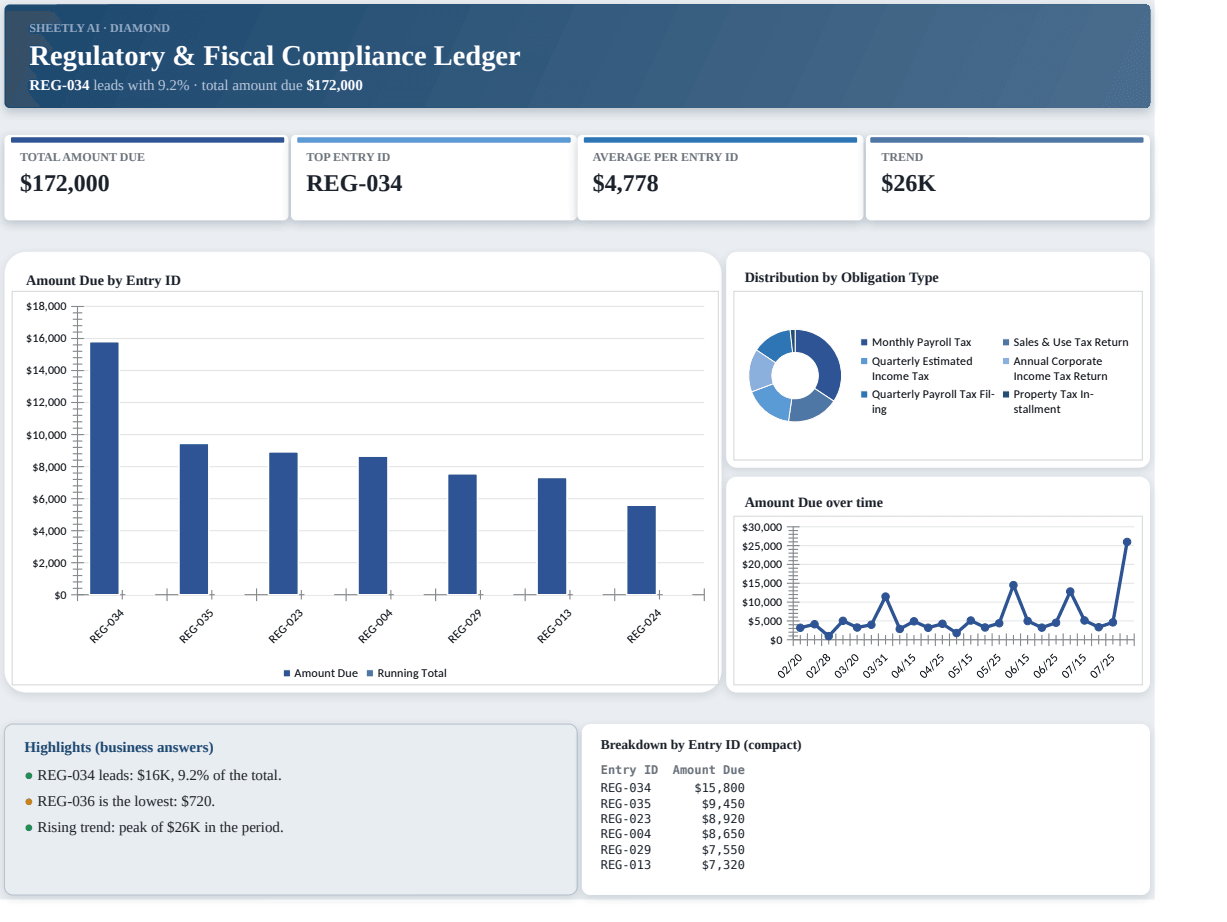Screen dimensions: 1227x922
Task: Click the Amount Due by Entry ID chart title
Action: pyautogui.click(x=103, y=280)
